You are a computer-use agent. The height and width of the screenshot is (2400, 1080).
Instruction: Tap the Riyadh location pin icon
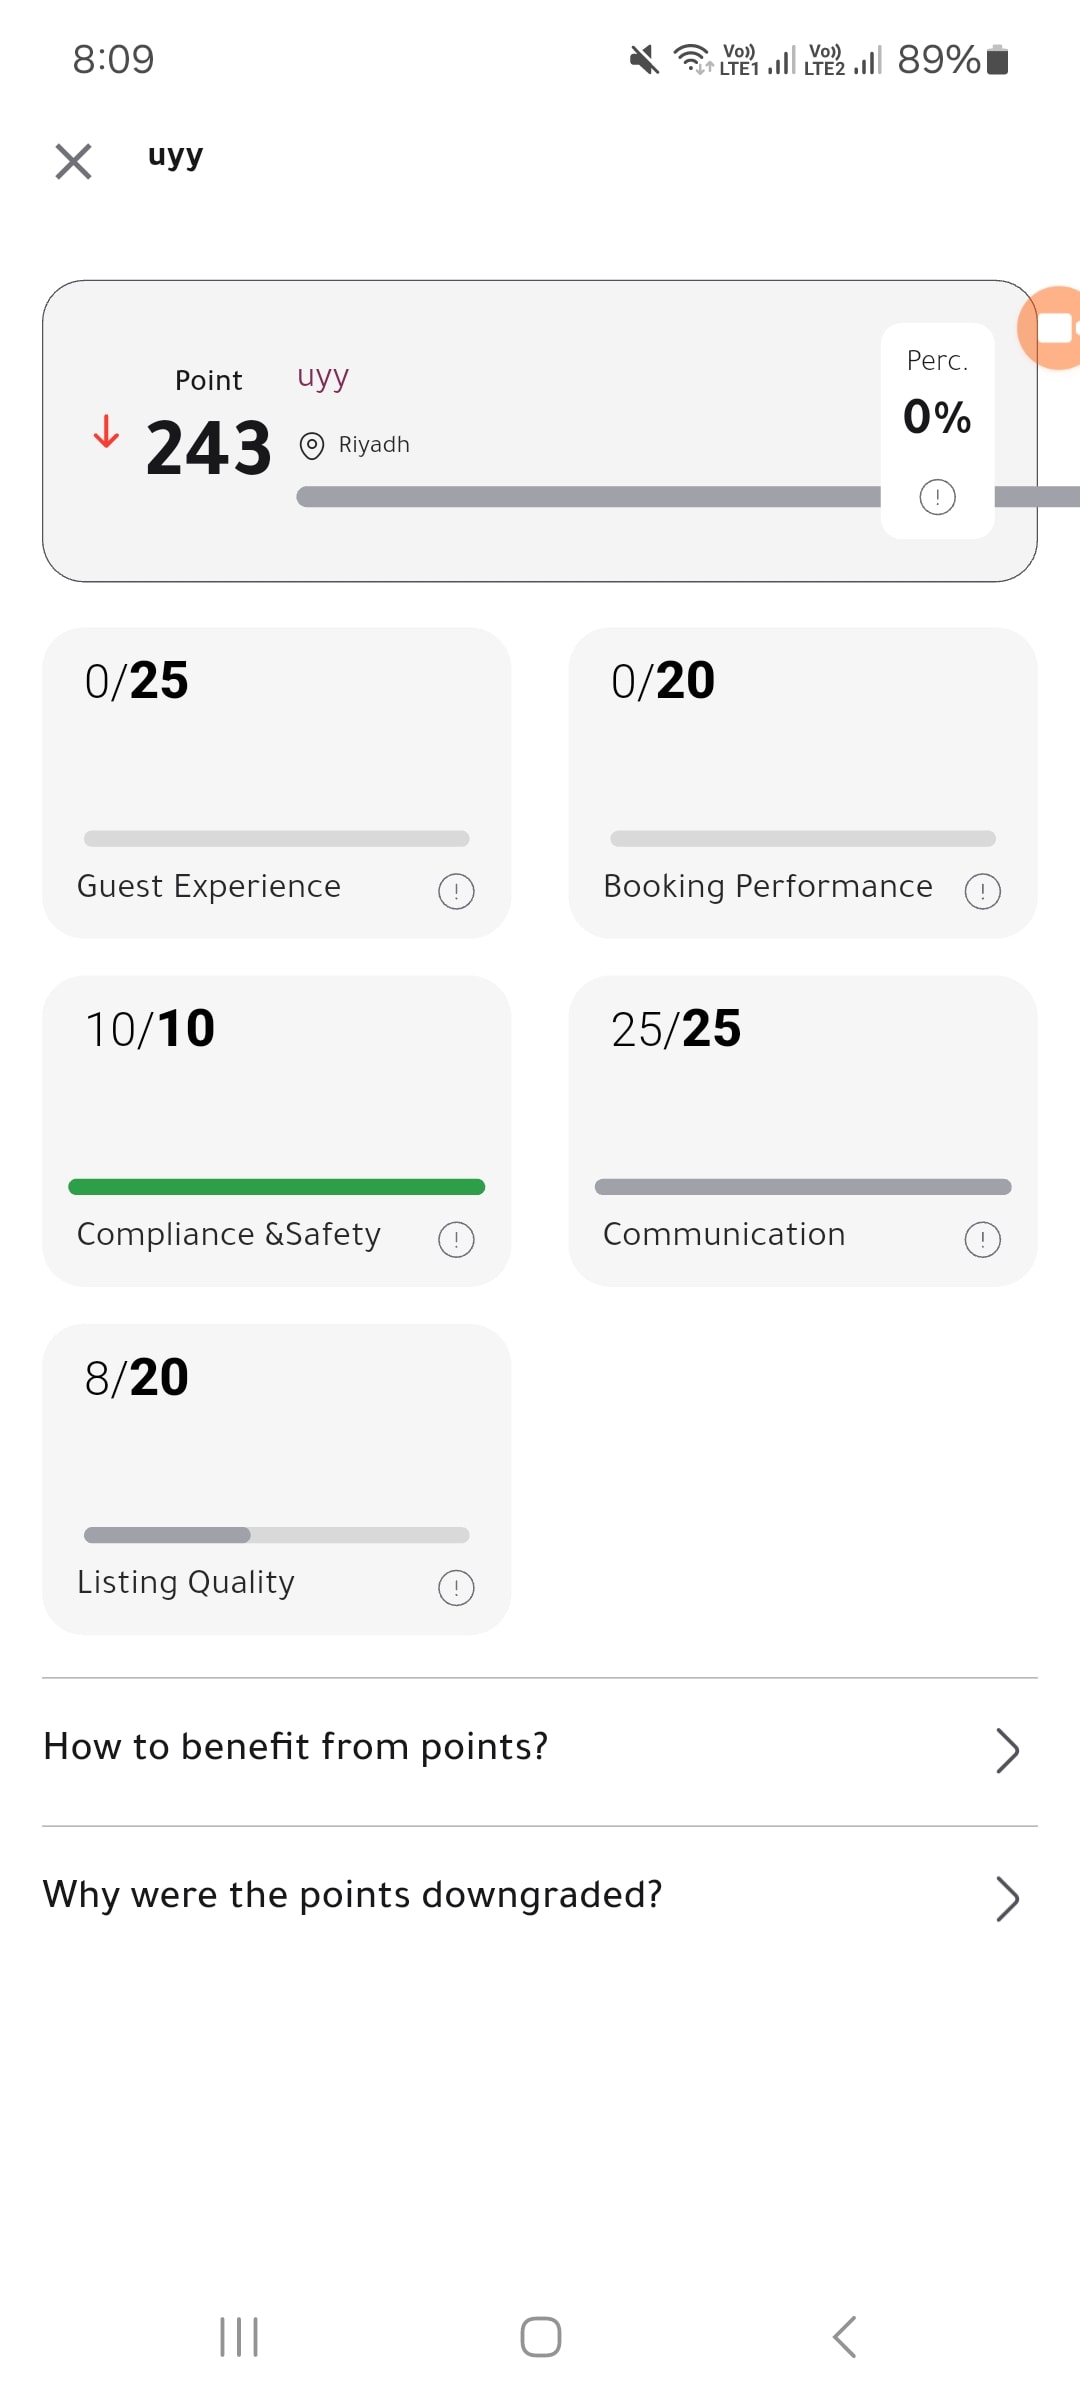312,445
